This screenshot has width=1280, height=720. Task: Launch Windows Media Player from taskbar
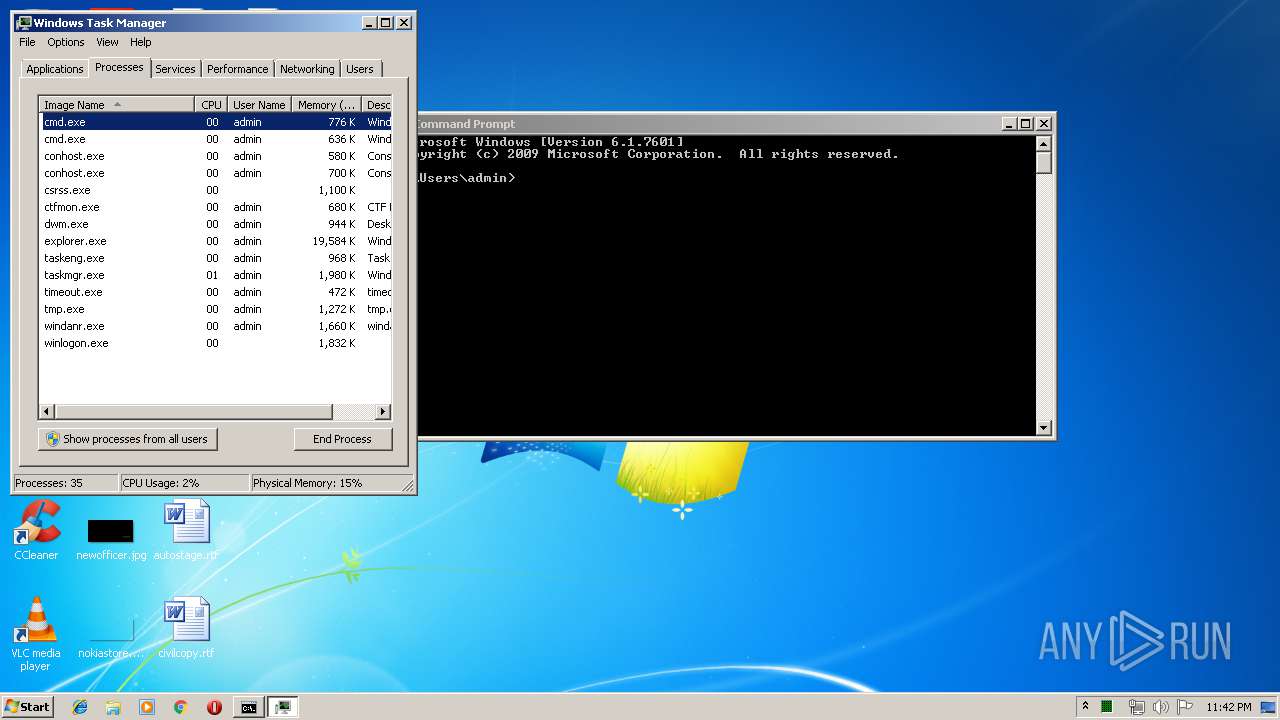147,707
